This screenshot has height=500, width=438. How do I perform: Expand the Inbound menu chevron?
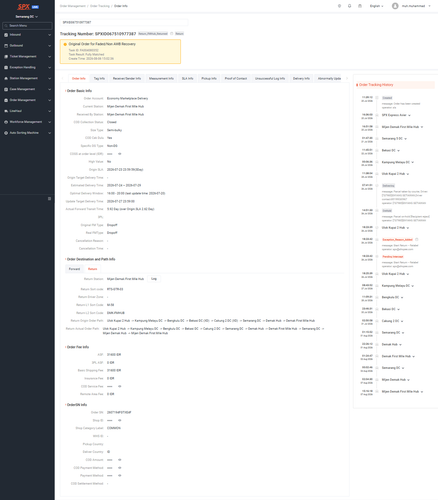pos(49,35)
